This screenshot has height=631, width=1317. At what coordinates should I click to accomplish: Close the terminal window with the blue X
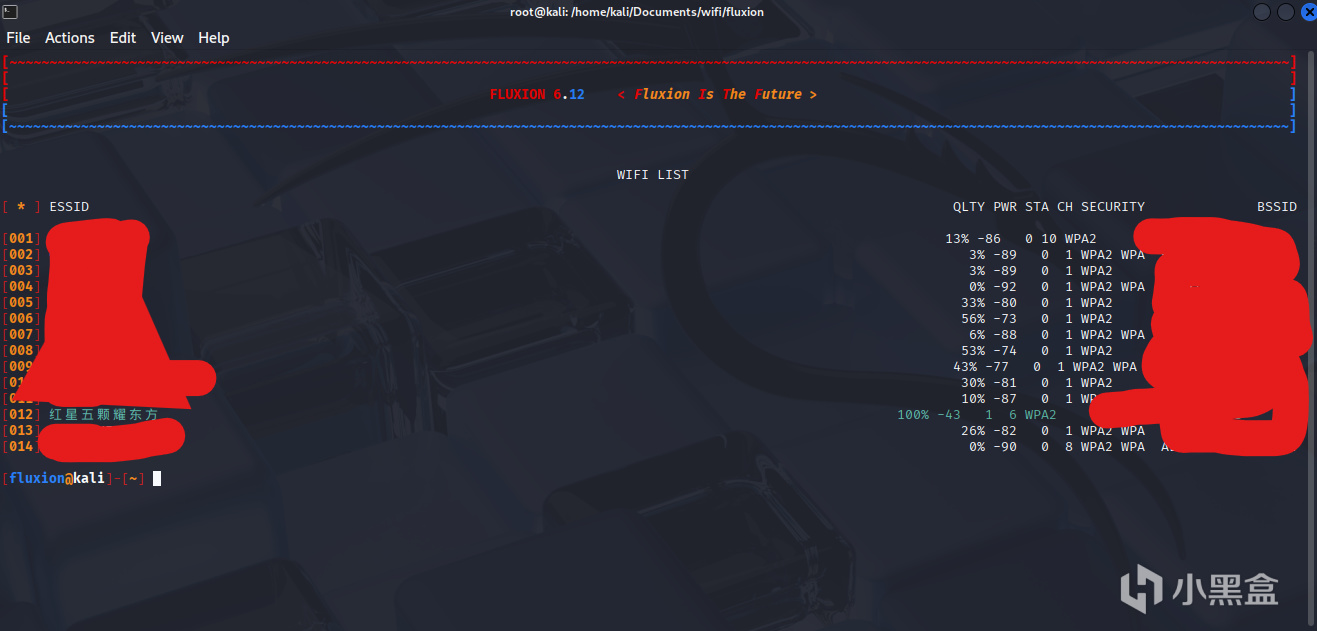(1308, 12)
